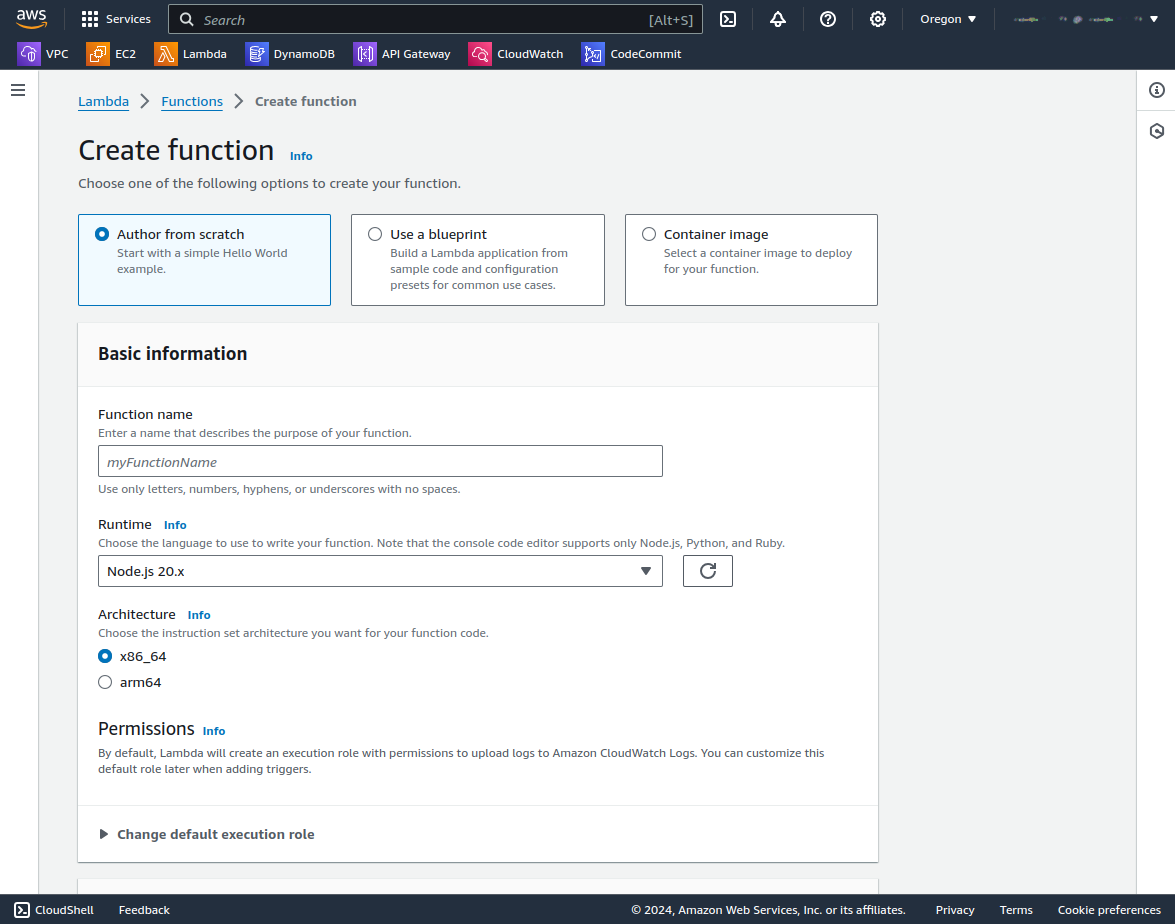Open the Architecture Info link
1175x924 pixels.
[199, 615]
